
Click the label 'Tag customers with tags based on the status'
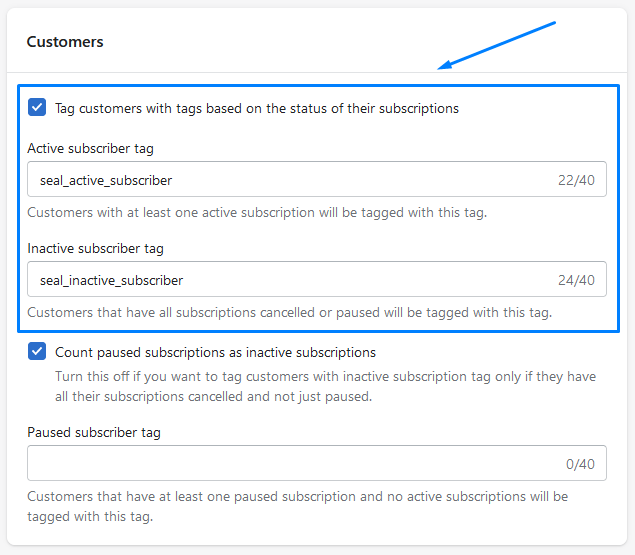pyautogui.click(x=257, y=109)
